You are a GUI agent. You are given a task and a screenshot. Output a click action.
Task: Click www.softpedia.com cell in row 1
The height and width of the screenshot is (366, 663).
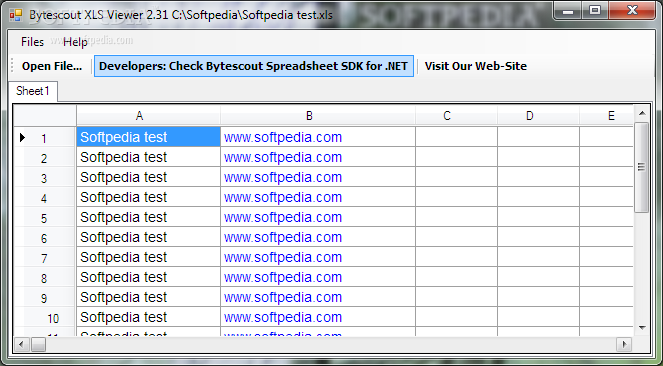[x=318, y=137]
